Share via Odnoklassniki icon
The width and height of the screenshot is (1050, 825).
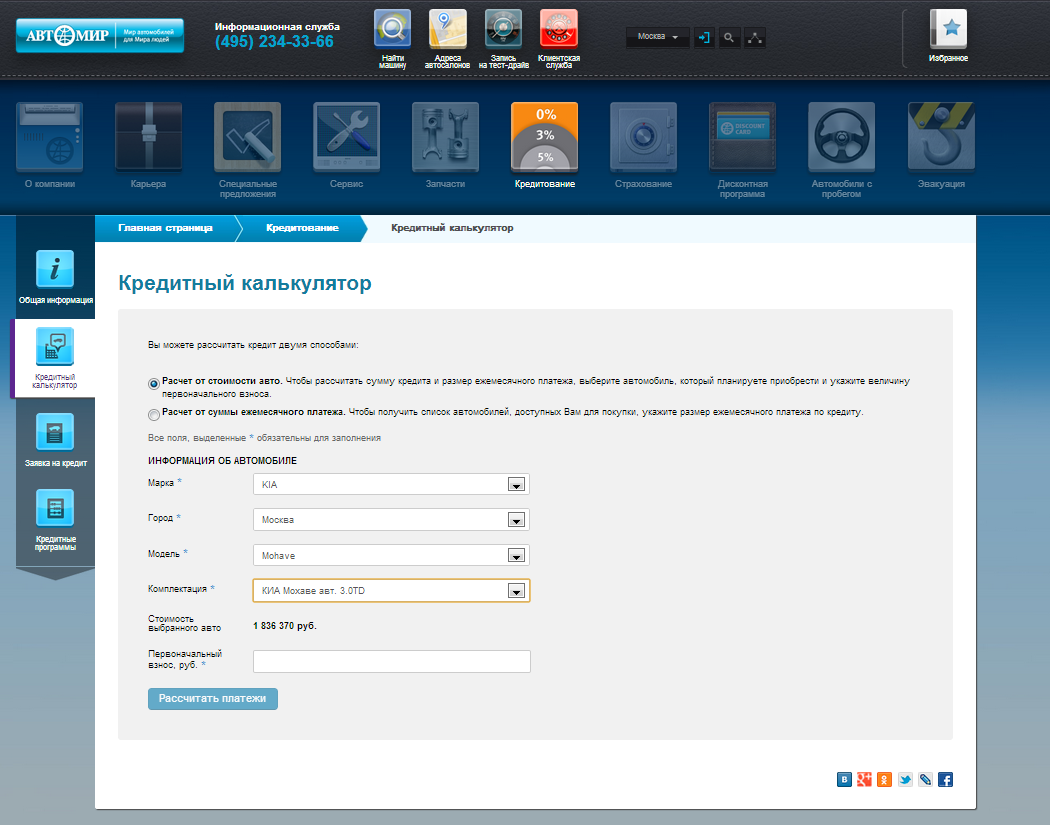[x=885, y=779]
